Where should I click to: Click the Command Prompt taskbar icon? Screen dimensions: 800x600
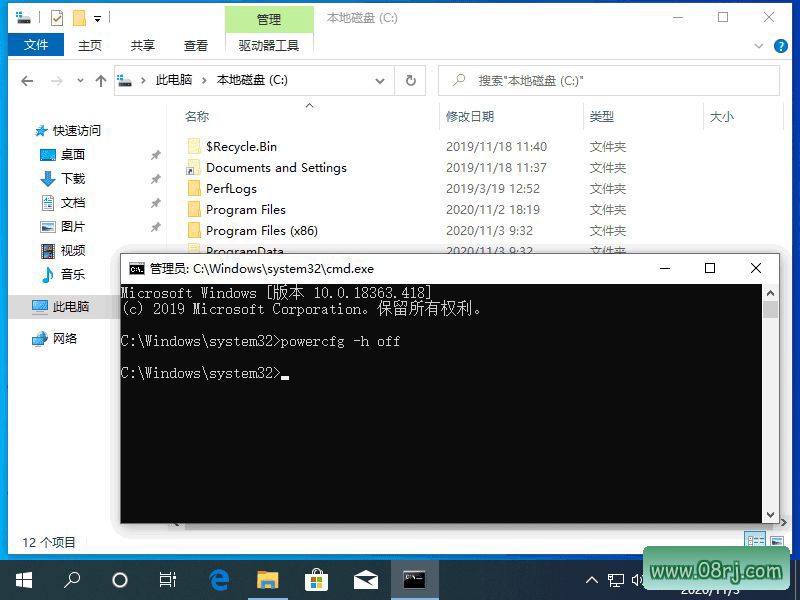[x=414, y=580]
